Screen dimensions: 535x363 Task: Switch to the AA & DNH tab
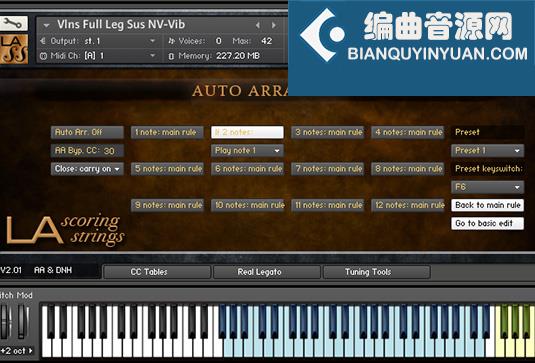coord(53,271)
